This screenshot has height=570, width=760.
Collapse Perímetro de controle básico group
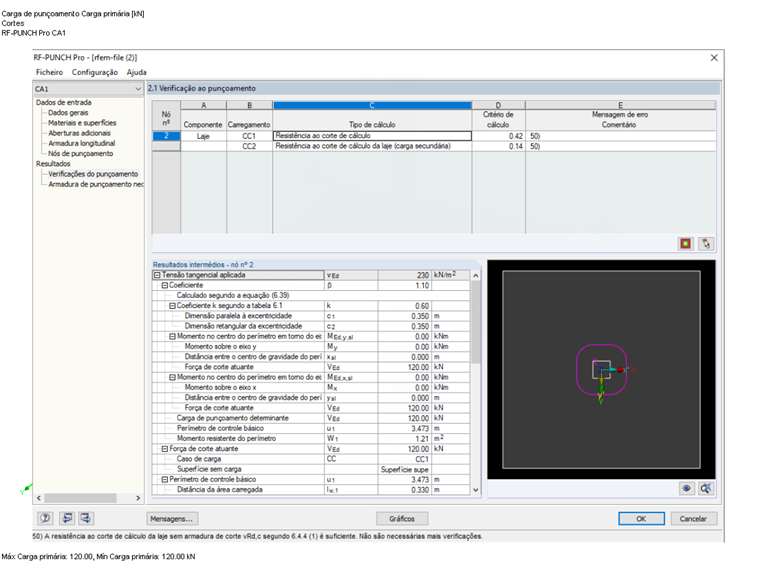164,479
